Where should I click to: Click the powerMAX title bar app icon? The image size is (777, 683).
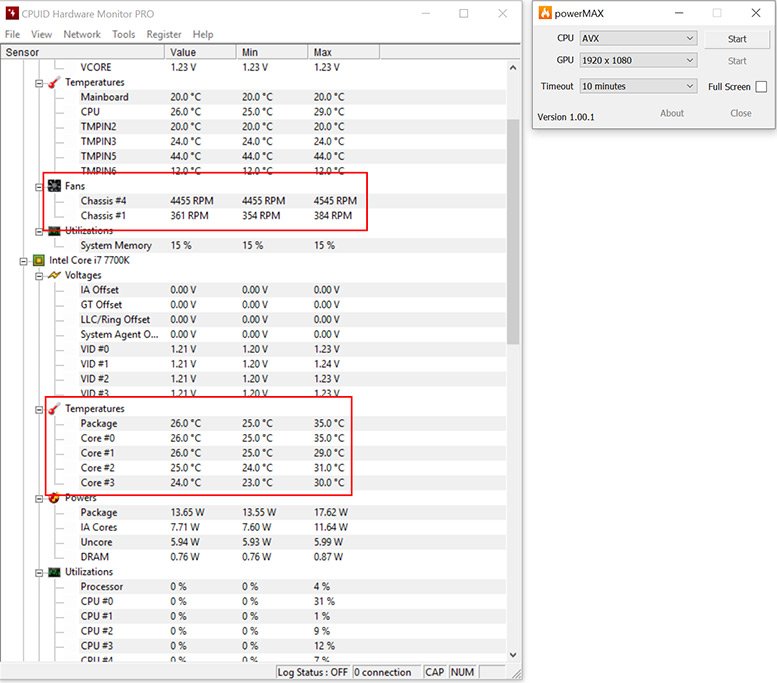[545, 13]
